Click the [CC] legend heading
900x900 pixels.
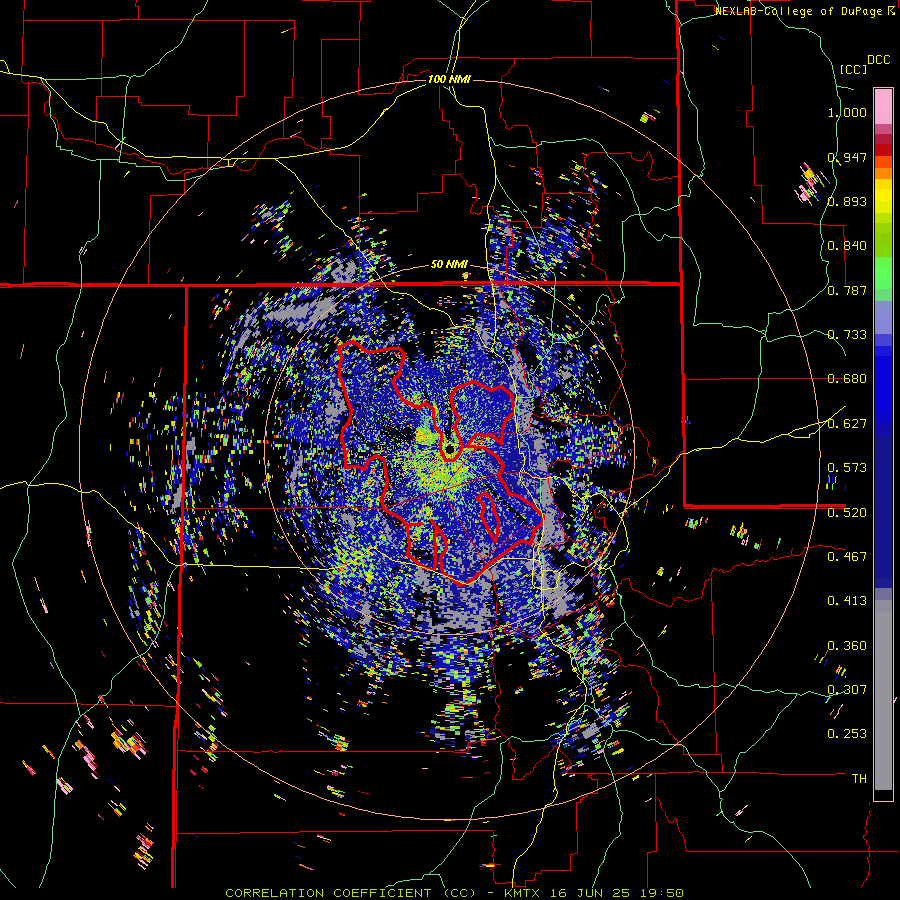[853, 69]
